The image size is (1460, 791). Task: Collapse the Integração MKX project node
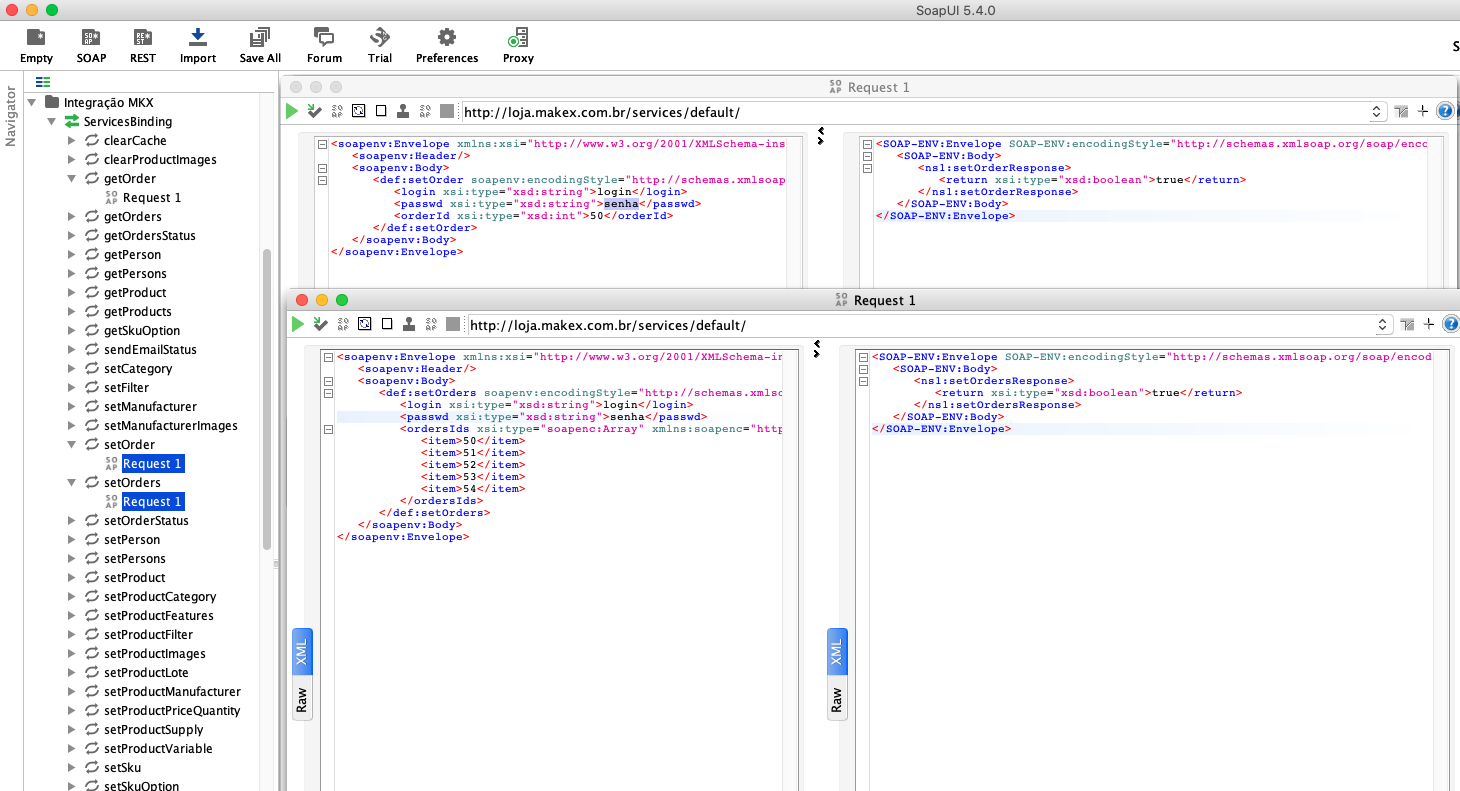(32, 103)
